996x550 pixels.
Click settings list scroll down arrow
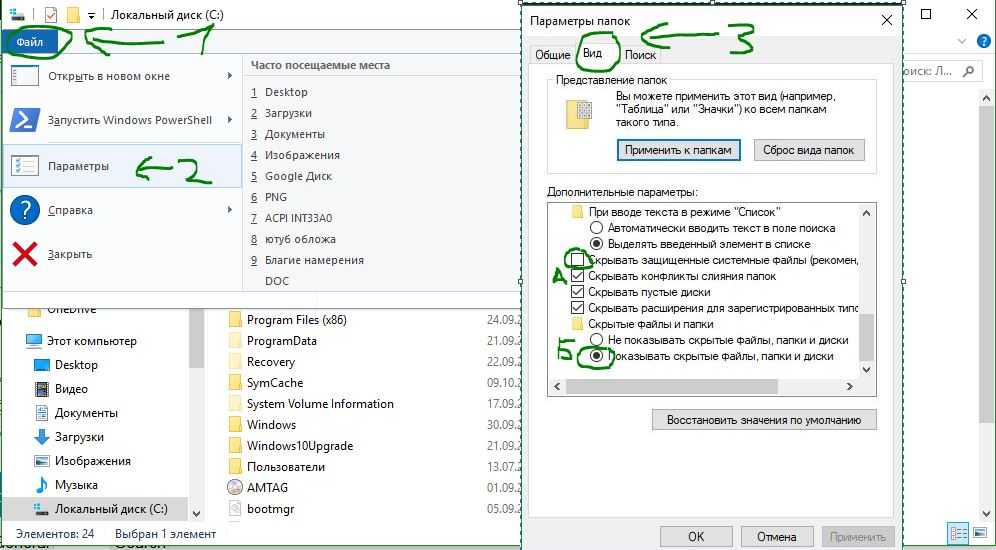[x=867, y=370]
